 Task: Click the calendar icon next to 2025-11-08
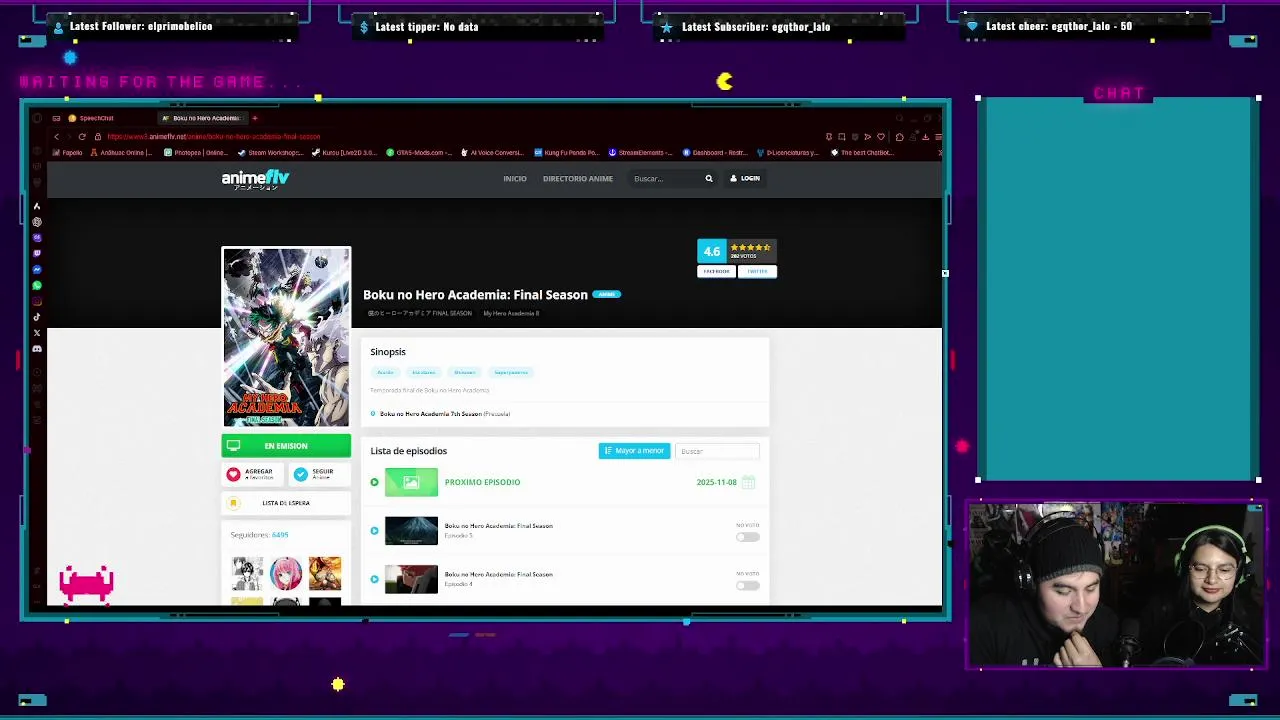point(748,482)
